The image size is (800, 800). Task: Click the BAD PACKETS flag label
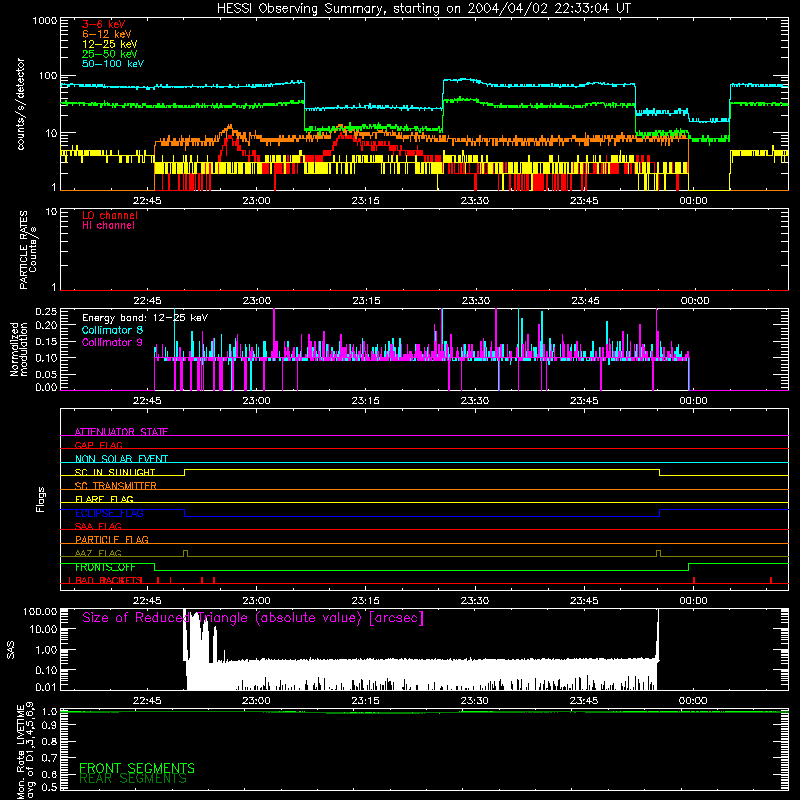109,581
